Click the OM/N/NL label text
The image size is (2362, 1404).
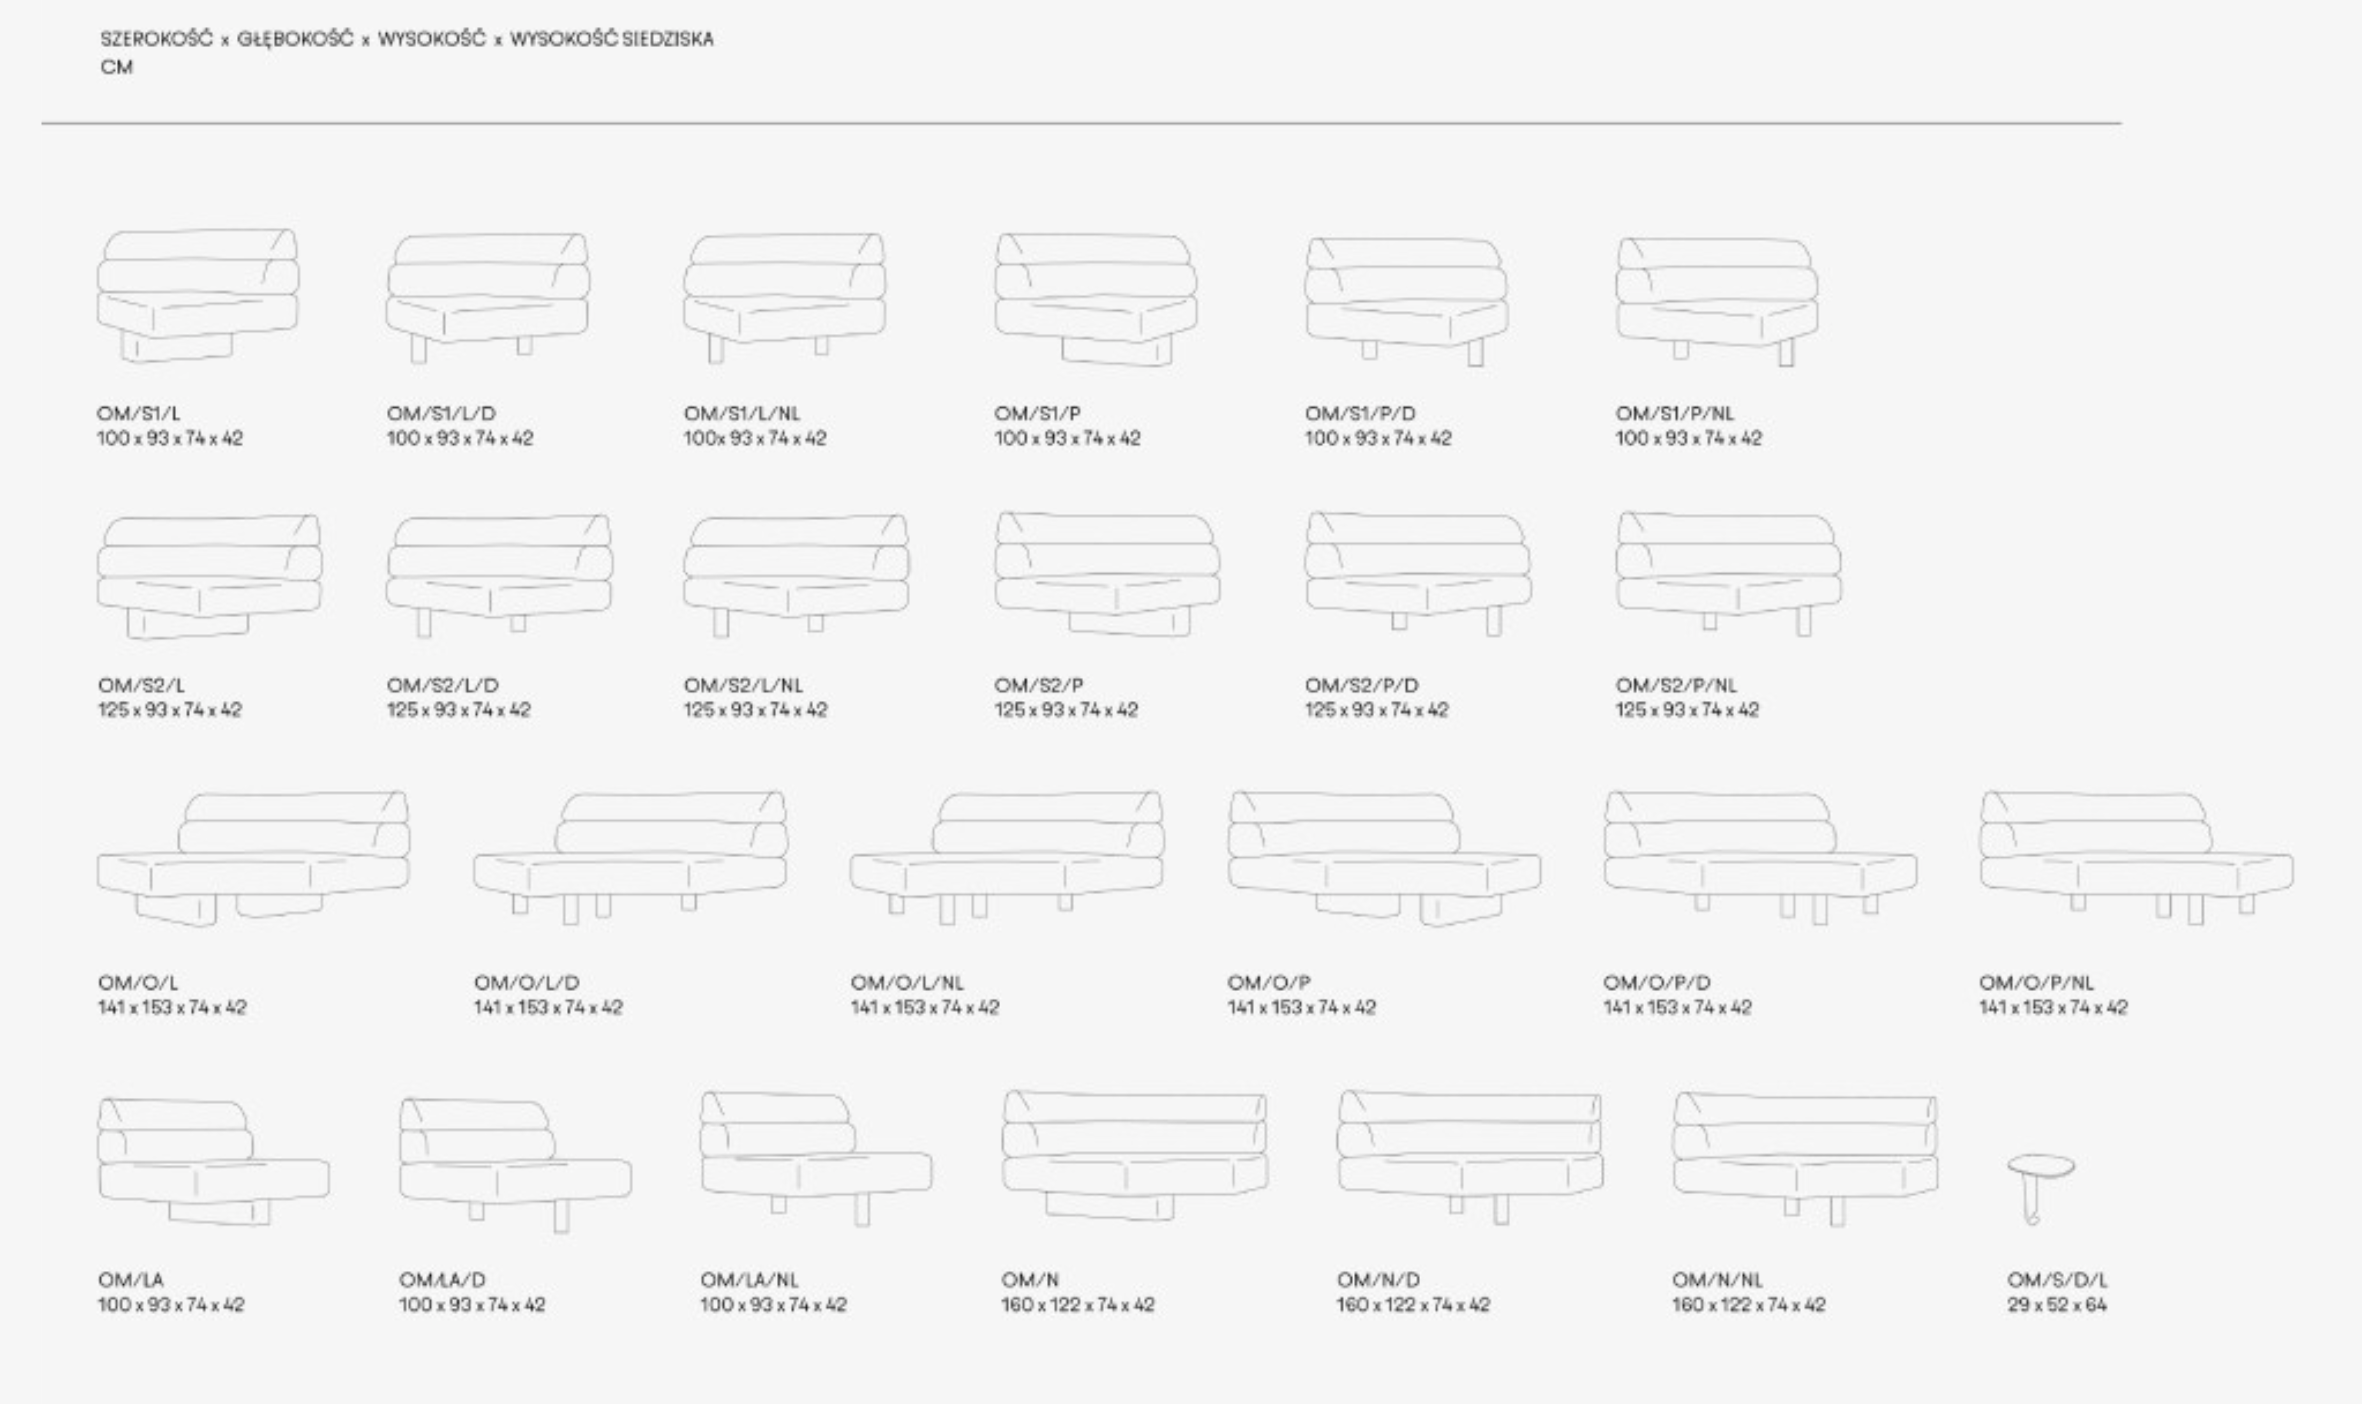(x=1717, y=1280)
